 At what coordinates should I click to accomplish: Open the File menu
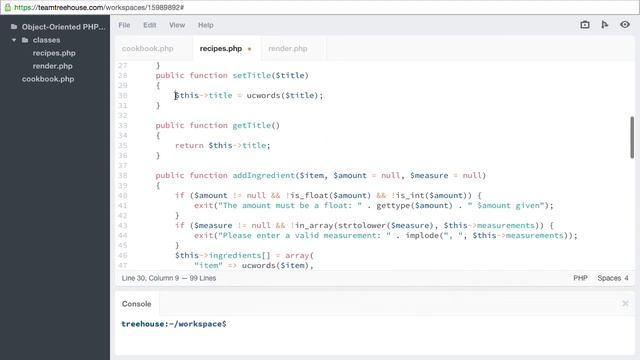[124, 25]
